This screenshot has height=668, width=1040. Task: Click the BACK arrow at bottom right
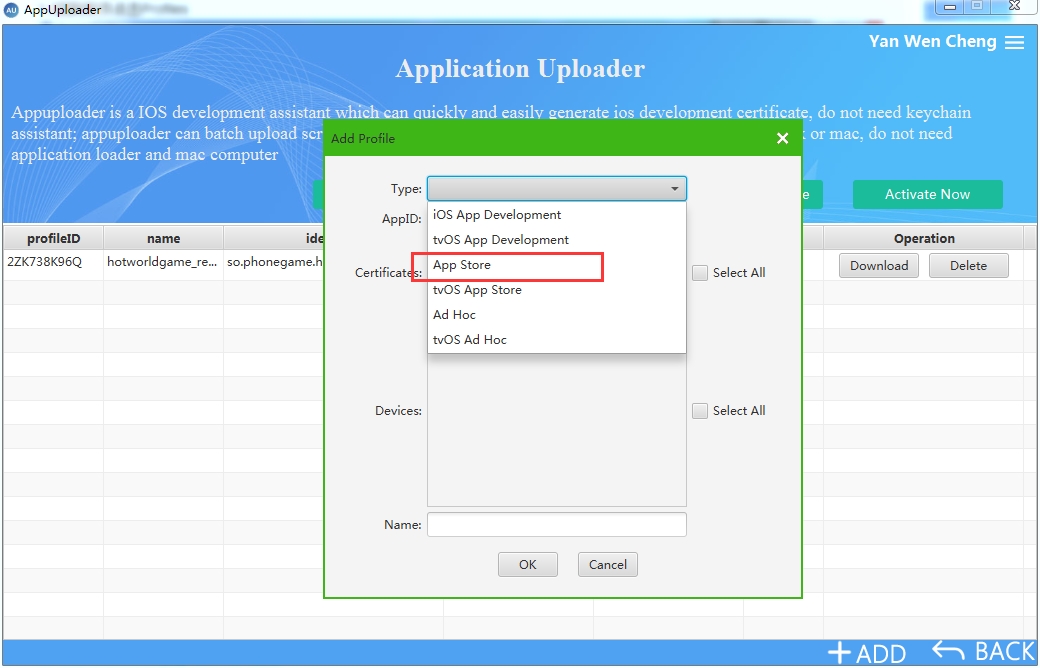pyautogui.click(x=948, y=651)
